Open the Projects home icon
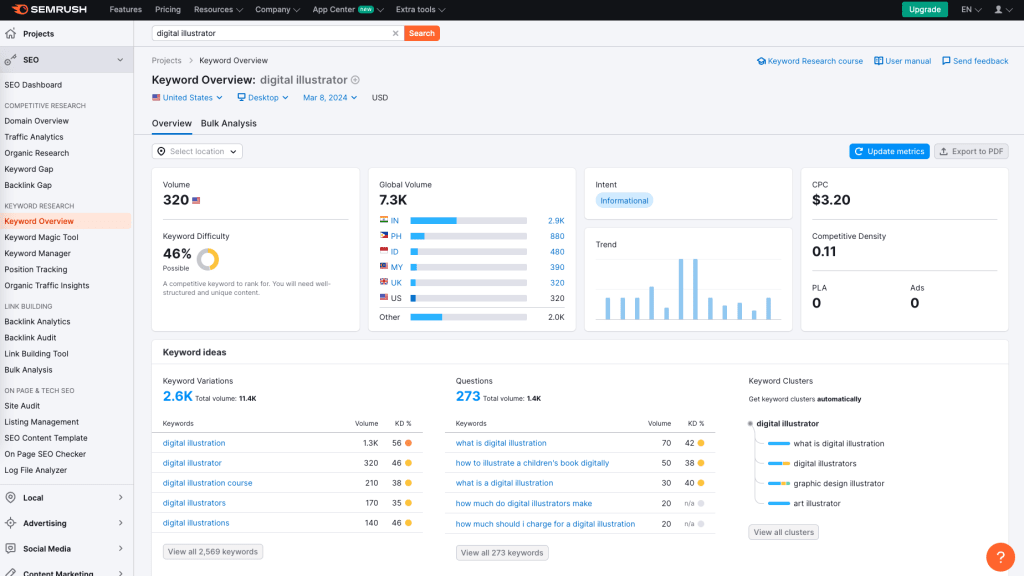The width and height of the screenshot is (1024, 576). 10,33
